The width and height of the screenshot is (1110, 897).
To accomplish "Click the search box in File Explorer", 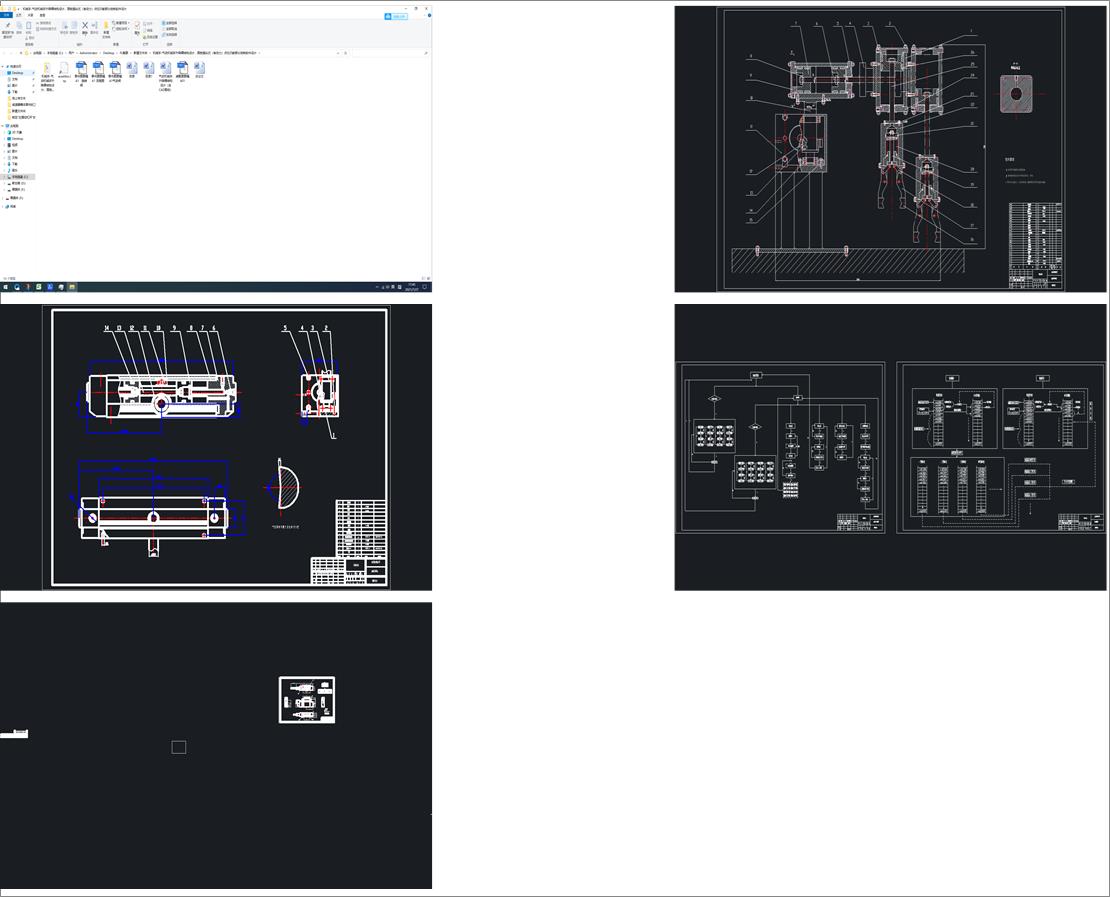I will 390,53.
